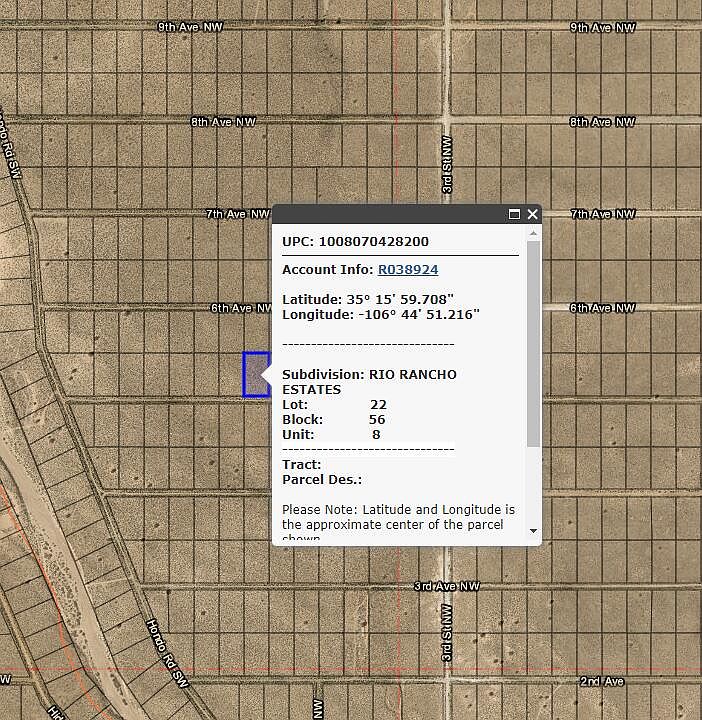Viewport: 702px width, 720px height.
Task: Open account link R038924
Action: coord(407,270)
